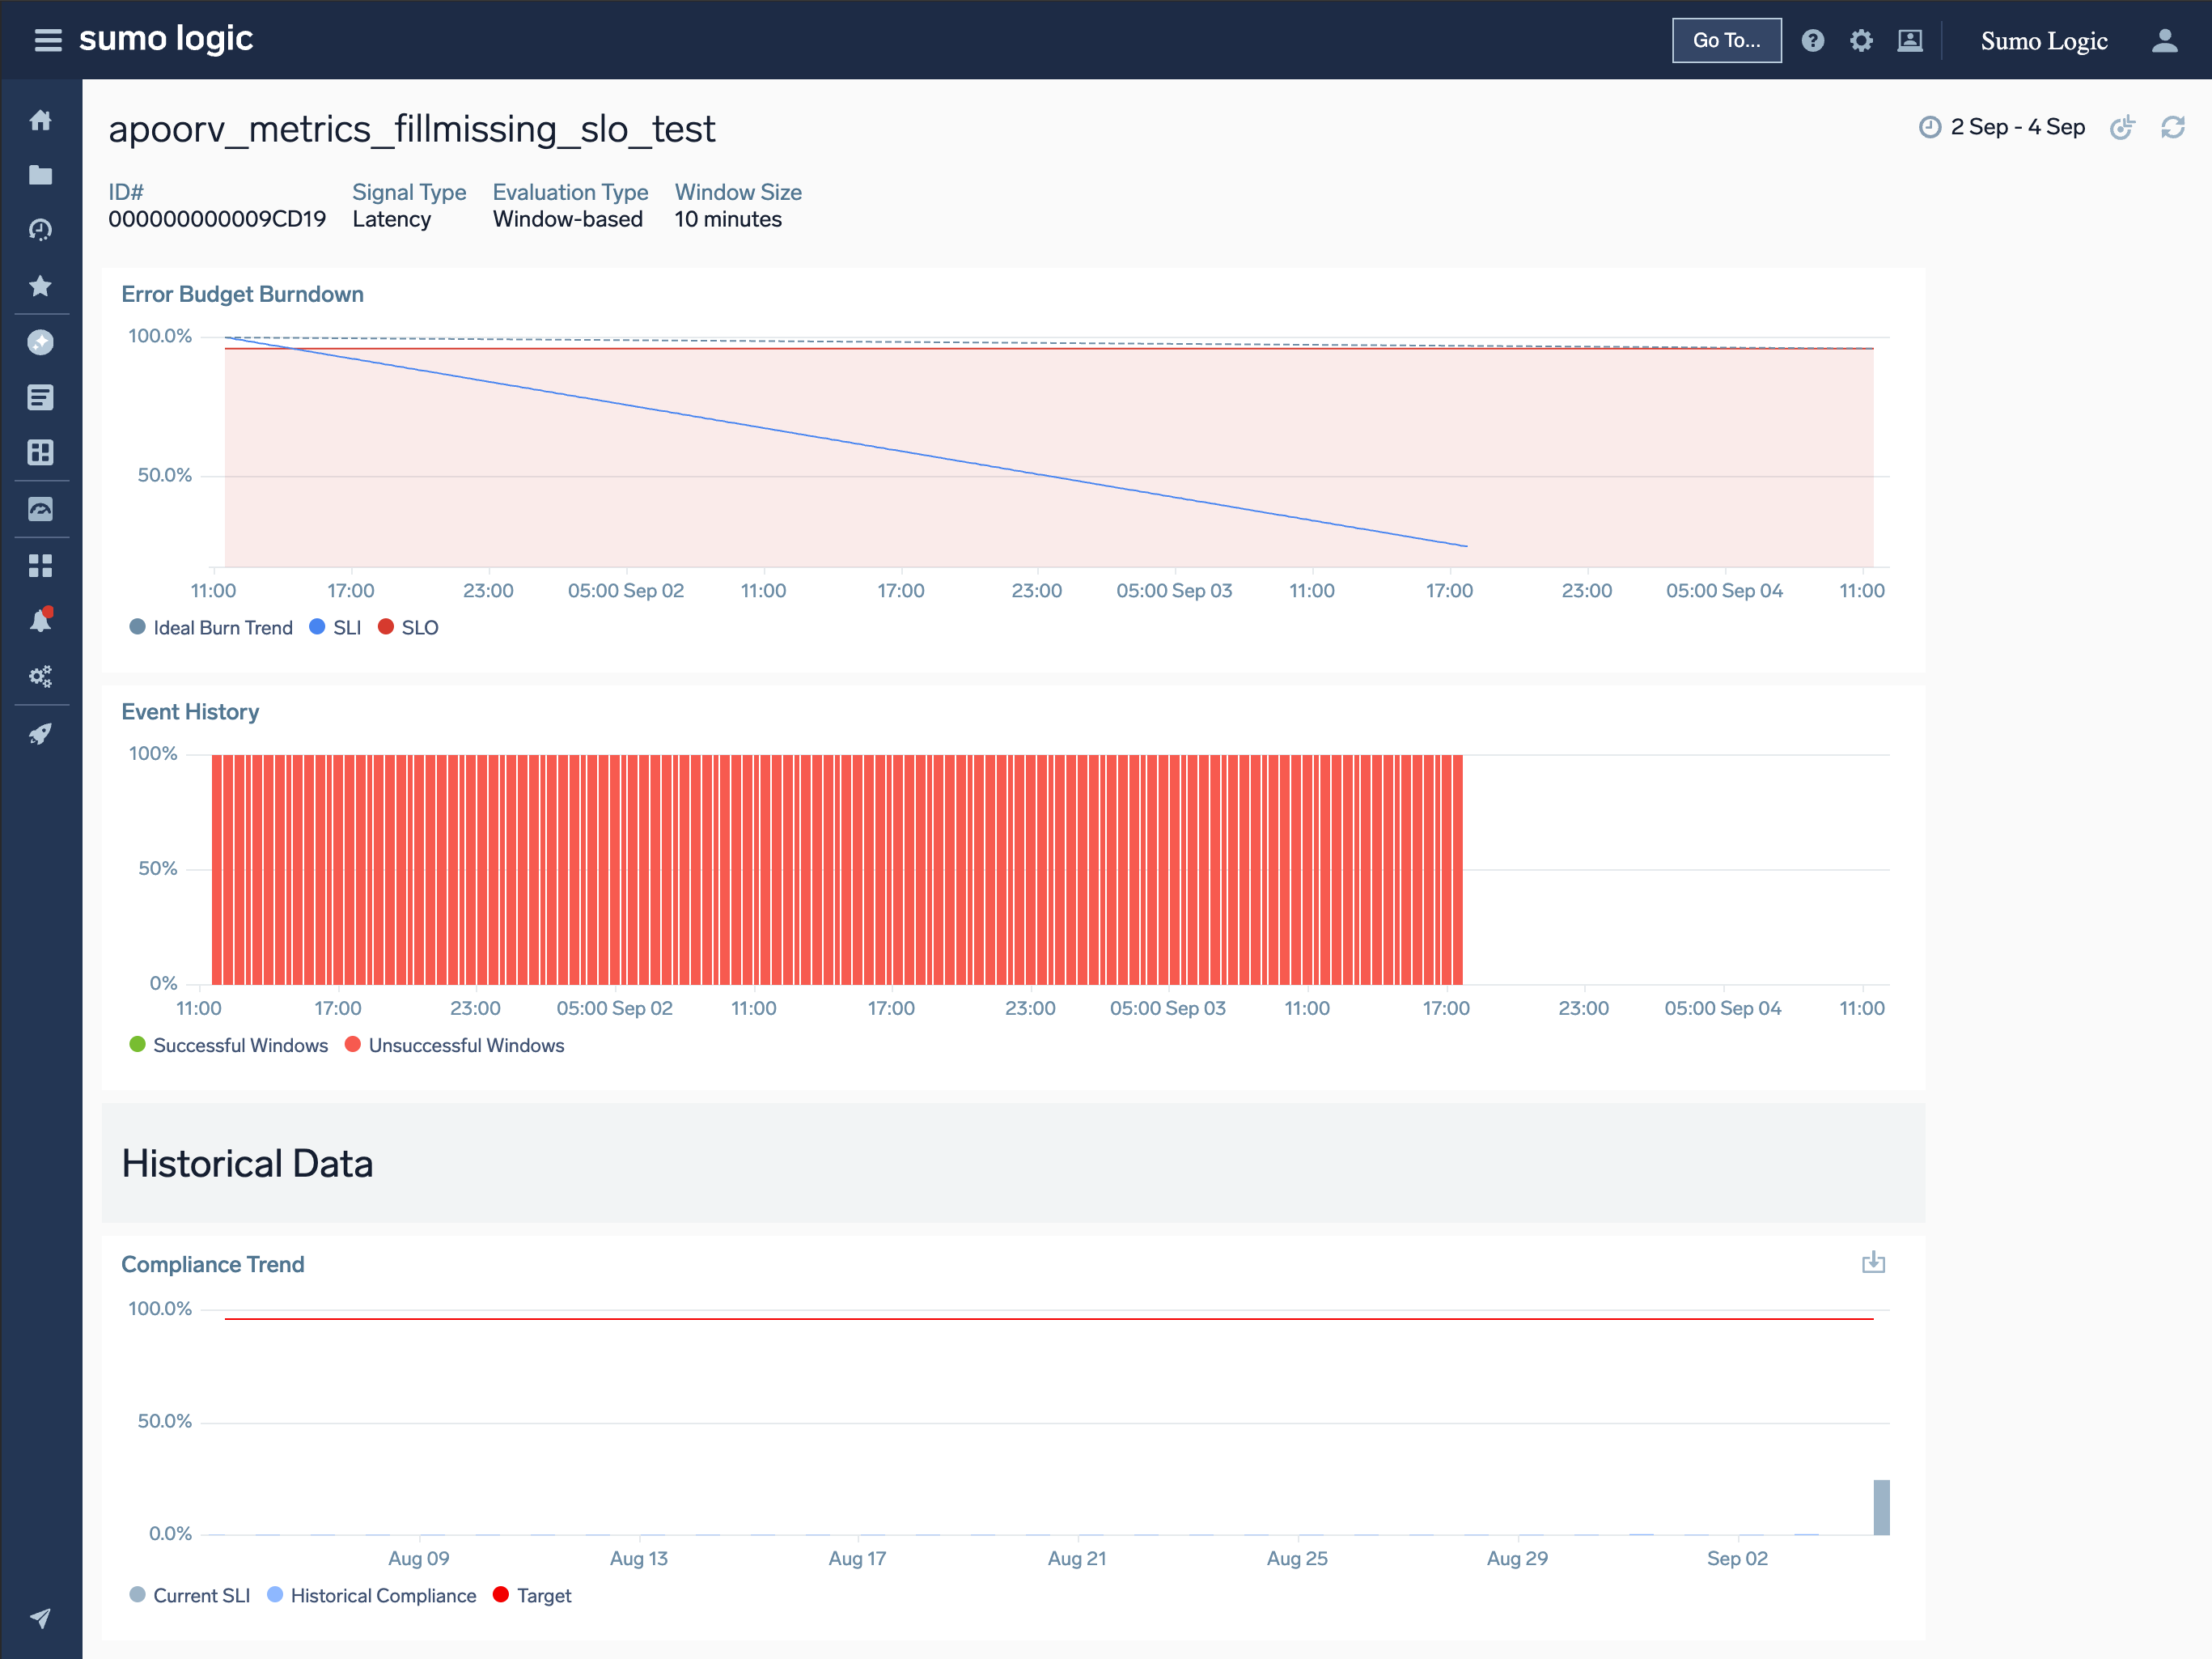Viewport: 2212px width, 1659px height.
Task: Open Favorites via the star sidebar icon
Action: 41,286
